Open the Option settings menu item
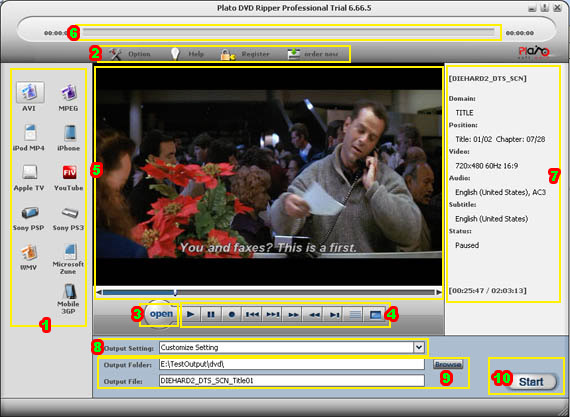This screenshot has height=417, width=570. click(x=129, y=54)
